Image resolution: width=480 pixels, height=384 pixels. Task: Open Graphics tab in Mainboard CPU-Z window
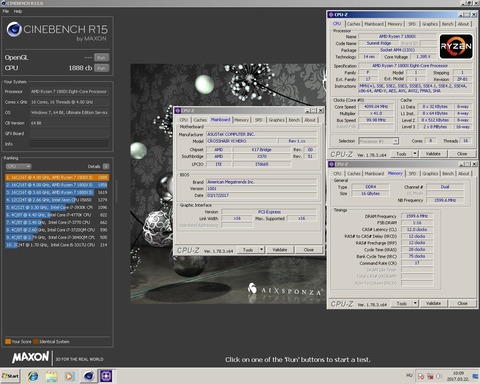[276, 120]
